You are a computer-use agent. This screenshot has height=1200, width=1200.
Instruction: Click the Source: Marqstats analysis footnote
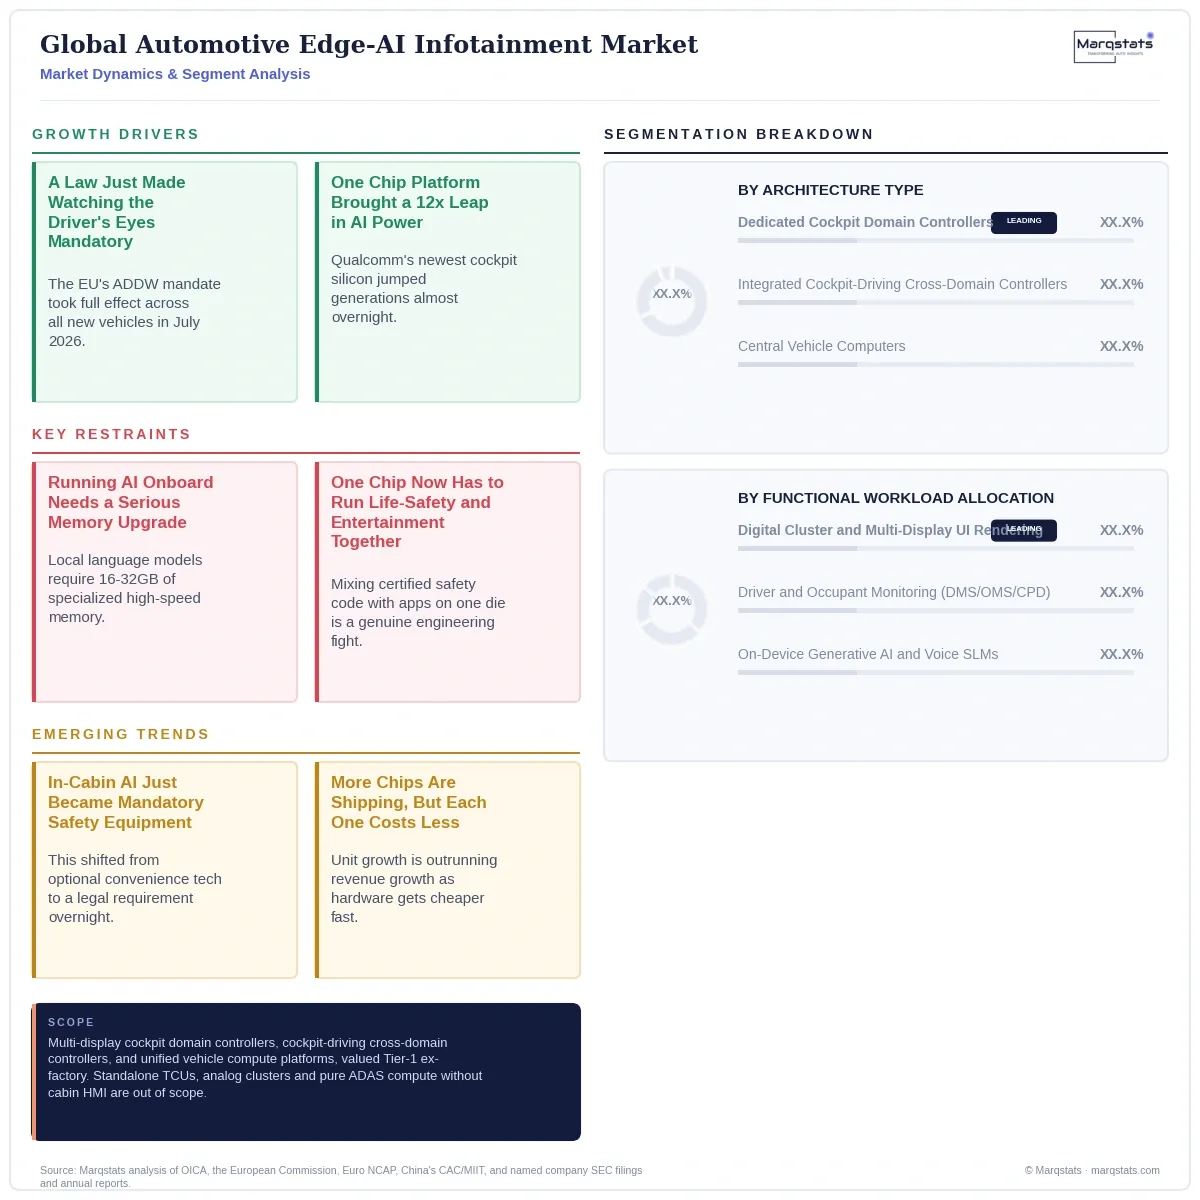coord(341,1176)
